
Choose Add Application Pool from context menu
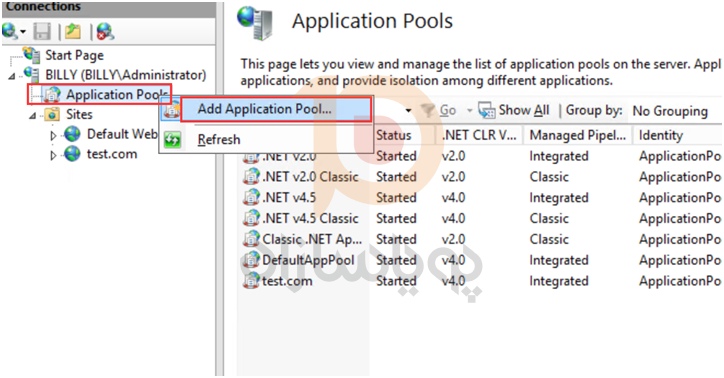(275, 109)
